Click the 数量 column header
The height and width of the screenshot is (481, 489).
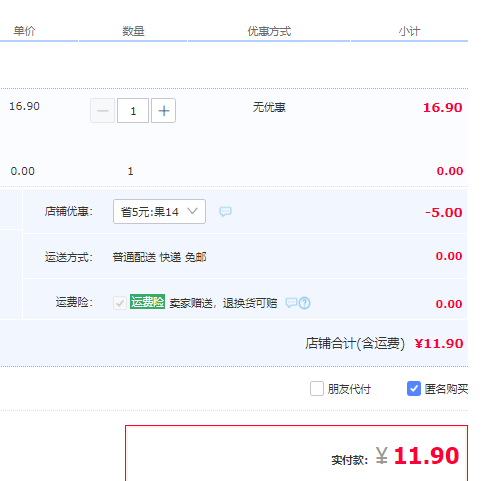(x=133, y=31)
